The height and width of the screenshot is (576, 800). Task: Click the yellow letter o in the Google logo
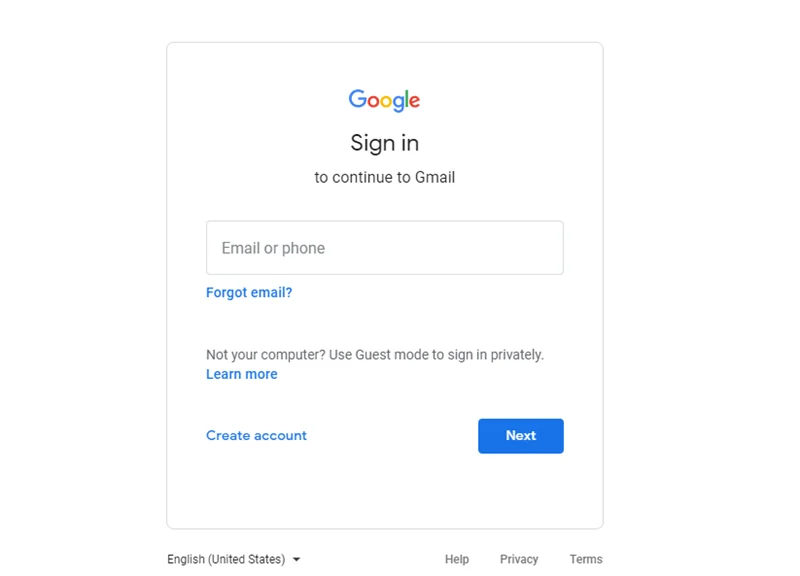click(x=385, y=101)
